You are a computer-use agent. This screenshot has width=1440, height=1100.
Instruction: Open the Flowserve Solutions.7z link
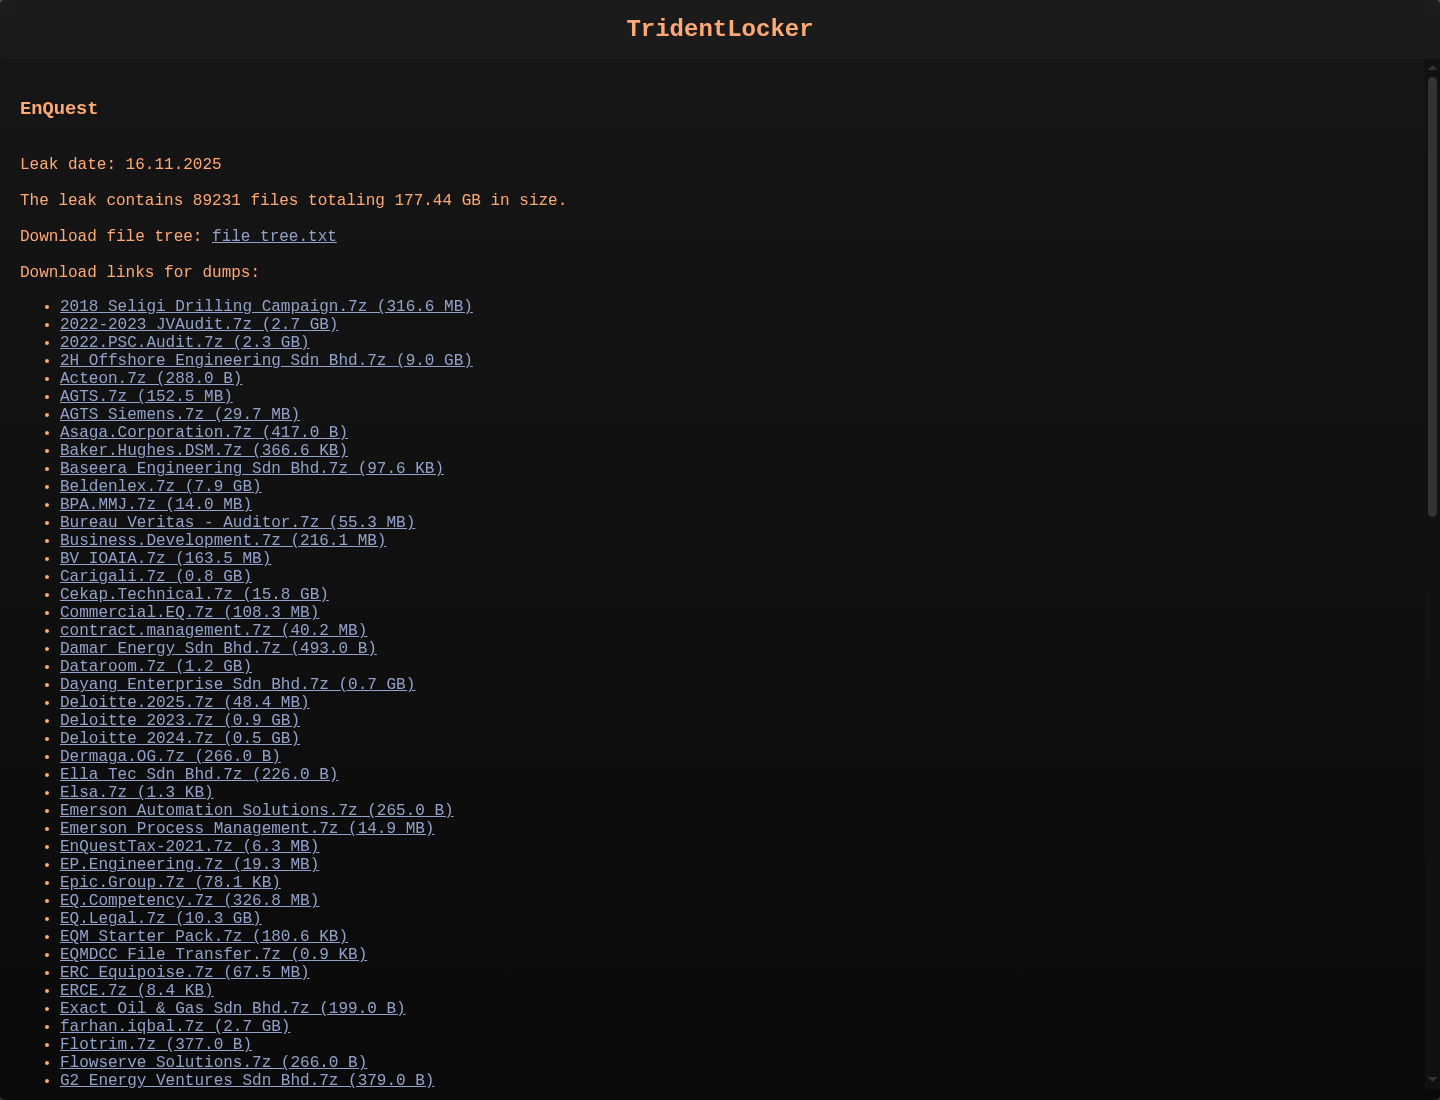tap(214, 1062)
